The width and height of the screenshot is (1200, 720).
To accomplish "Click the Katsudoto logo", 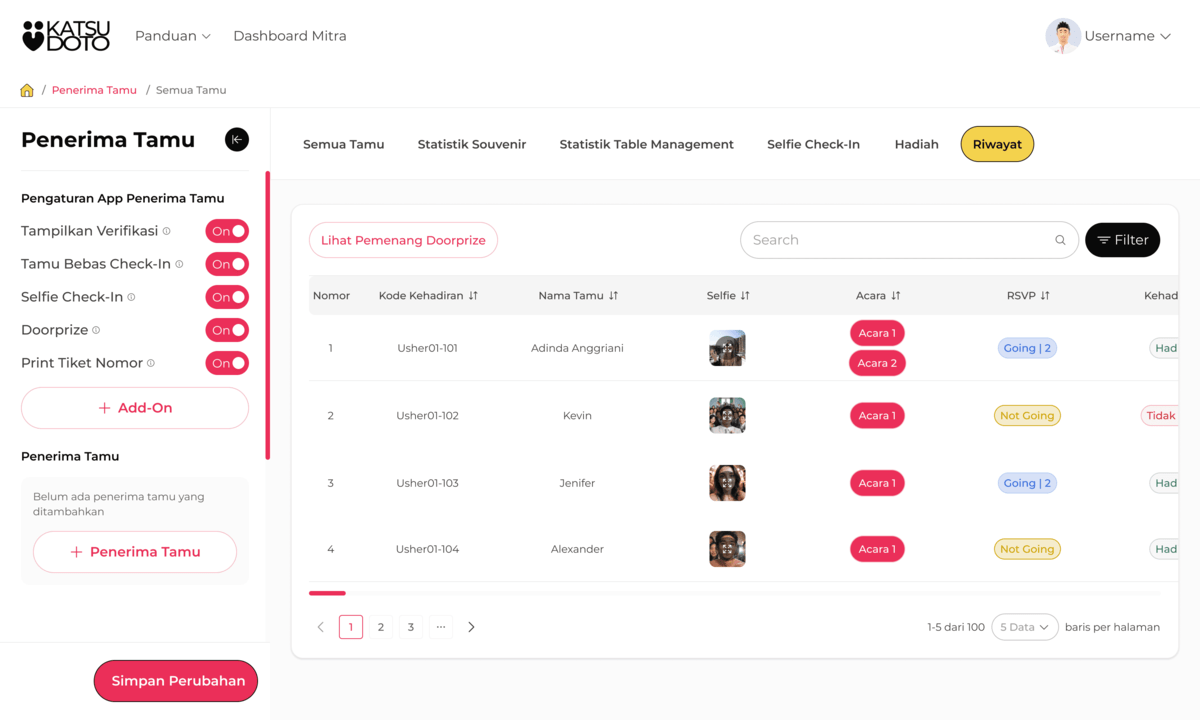I will point(66,36).
